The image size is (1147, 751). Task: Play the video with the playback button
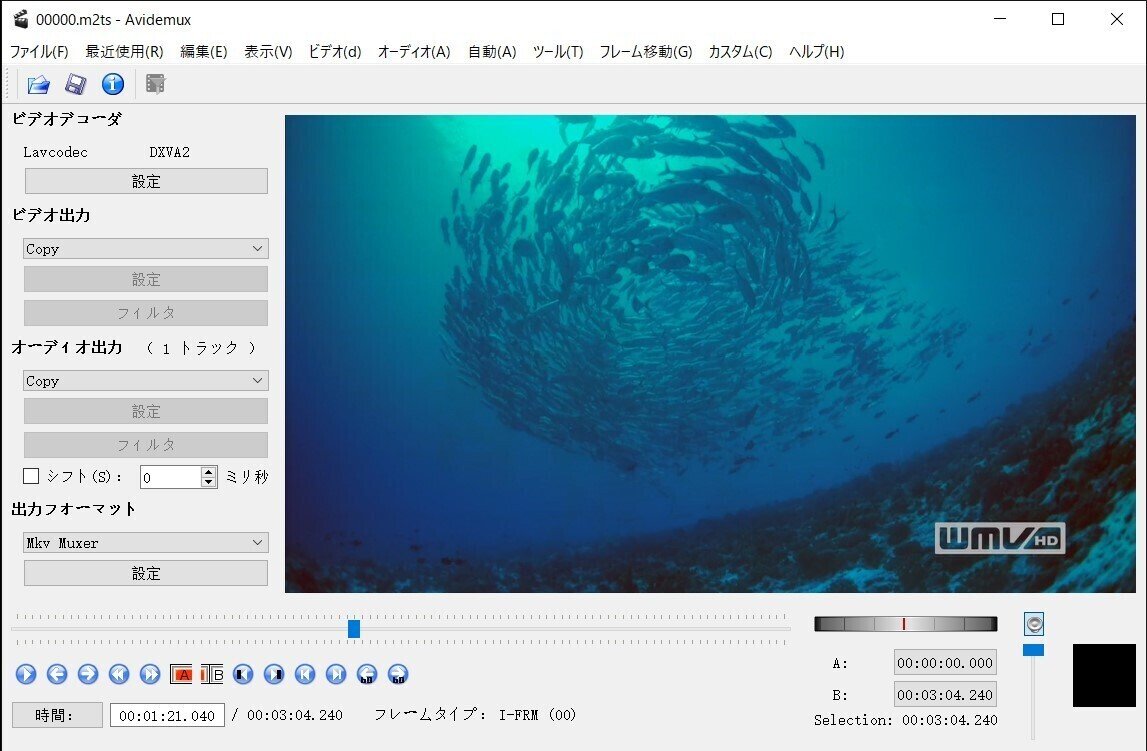tap(27, 674)
